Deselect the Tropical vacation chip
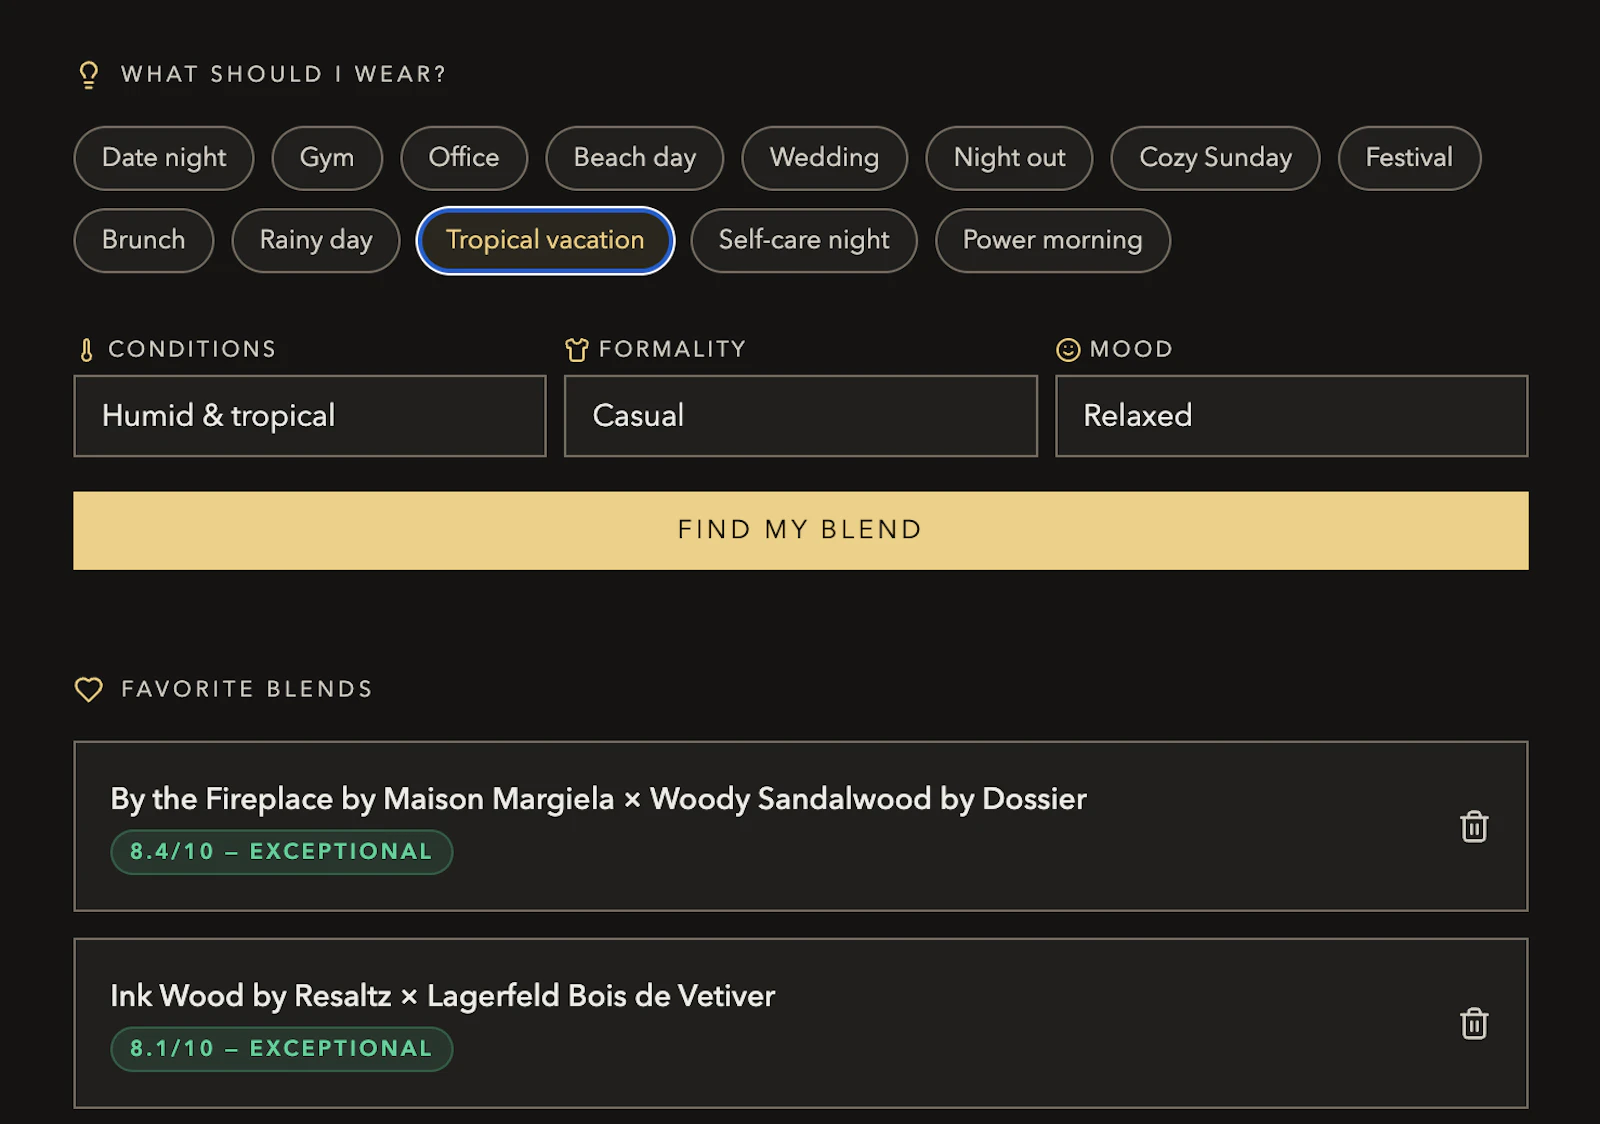 pyautogui.click(x=544, y=240)
